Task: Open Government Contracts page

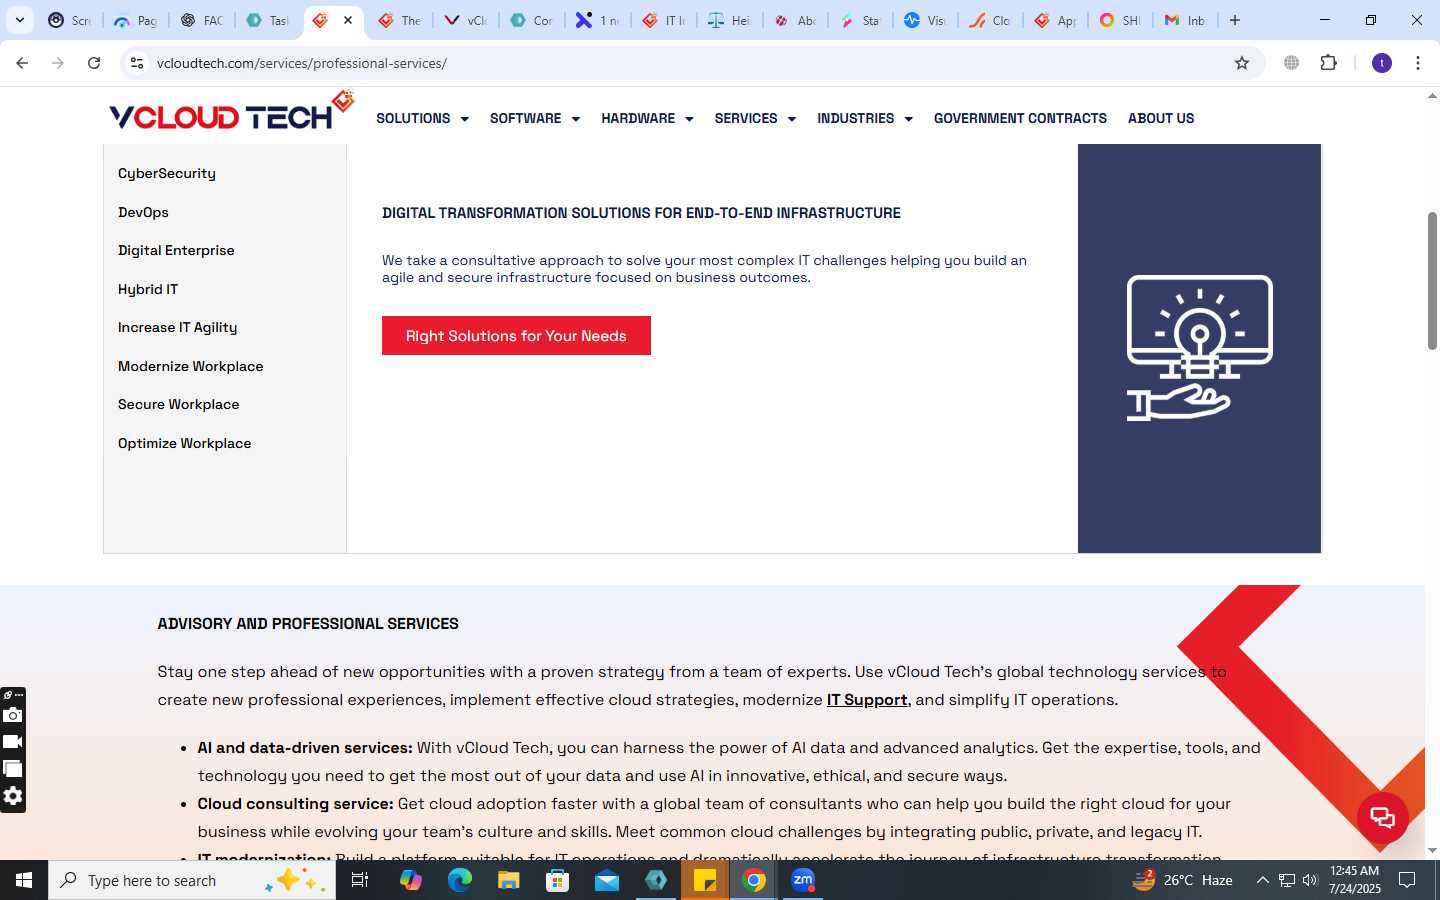Action: pyautogui.click(x=1020, y=118)
